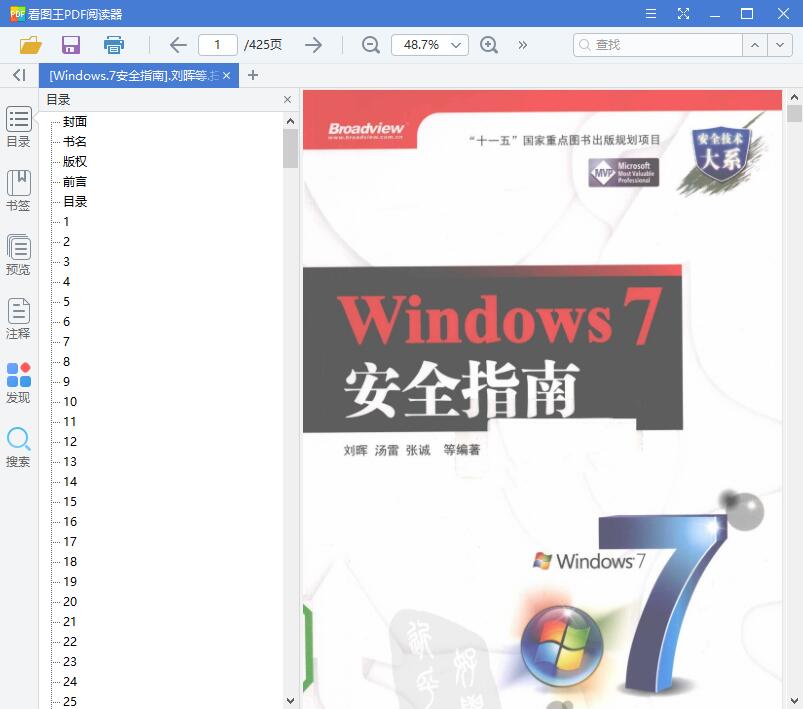Open the 注释 annotations sidebar panel

coord(18,319)
